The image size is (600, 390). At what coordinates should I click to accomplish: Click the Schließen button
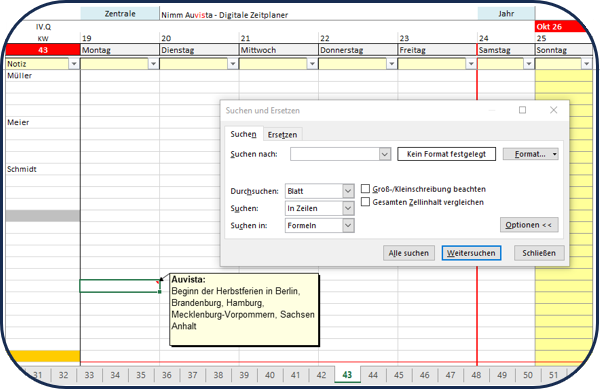pyautogui.click(x=539, y=253)
